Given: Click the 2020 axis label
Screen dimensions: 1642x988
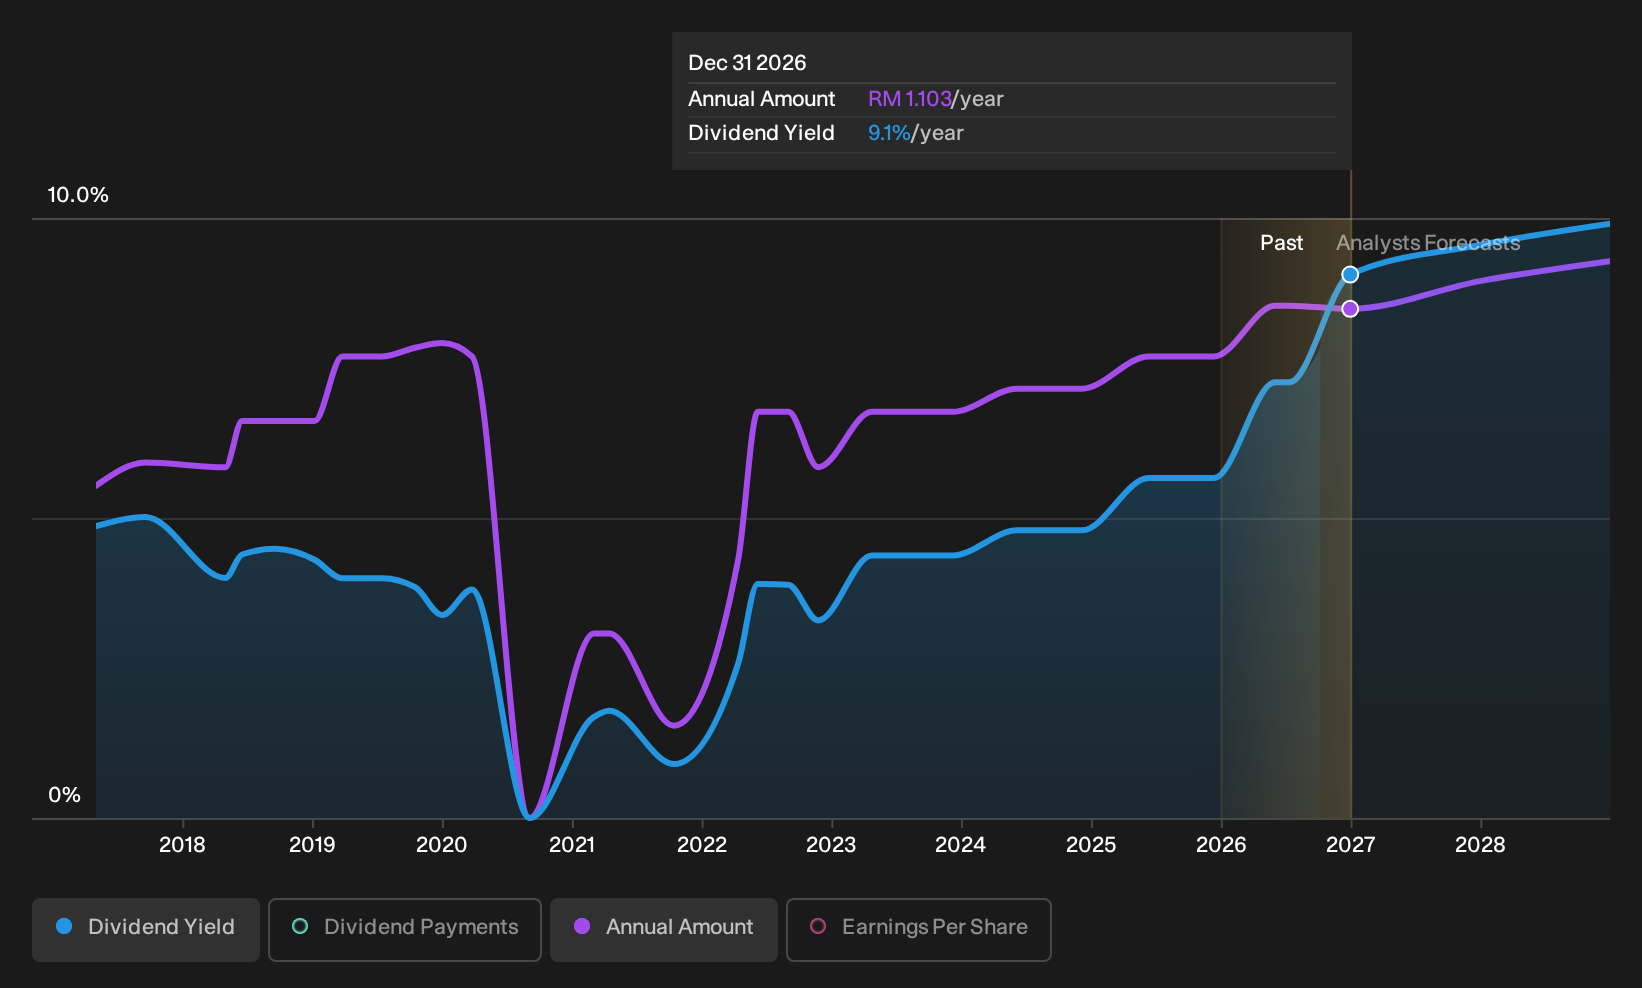Looking at the screenshot, I should point(442,845).
